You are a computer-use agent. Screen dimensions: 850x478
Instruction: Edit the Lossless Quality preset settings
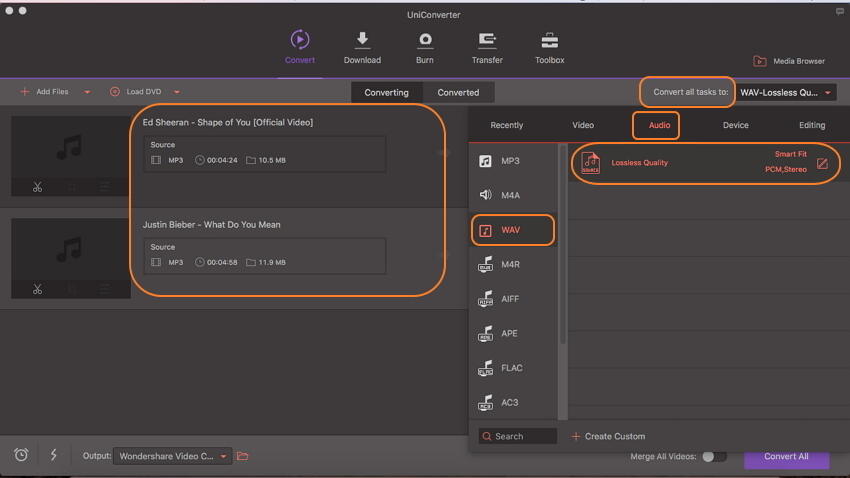point(822,164)
